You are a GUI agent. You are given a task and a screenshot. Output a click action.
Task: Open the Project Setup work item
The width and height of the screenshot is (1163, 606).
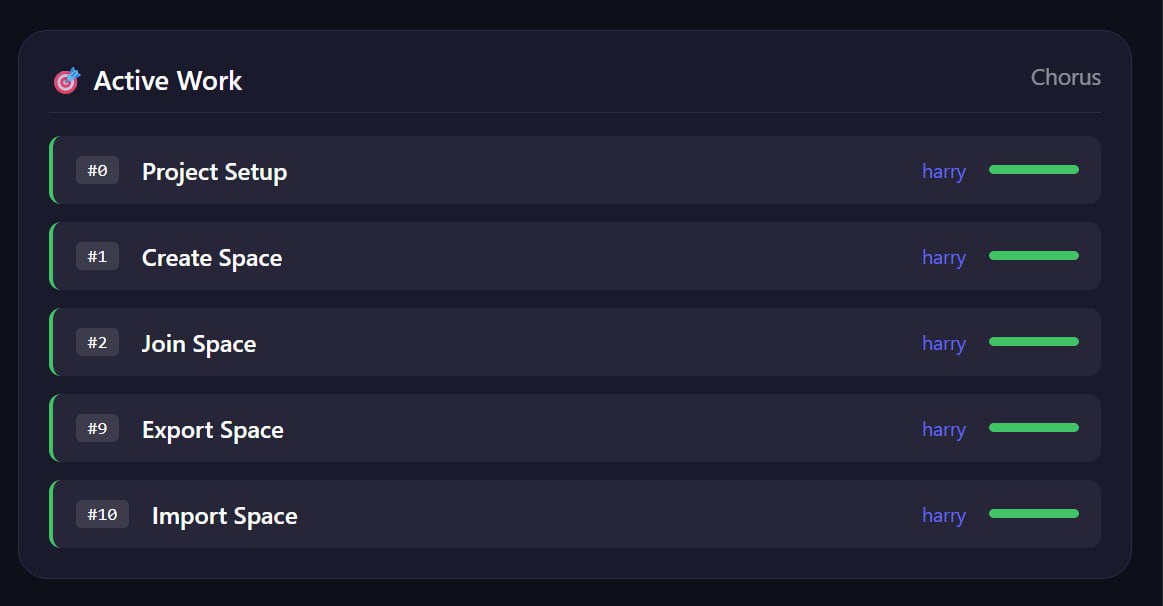tap(214, 172)
